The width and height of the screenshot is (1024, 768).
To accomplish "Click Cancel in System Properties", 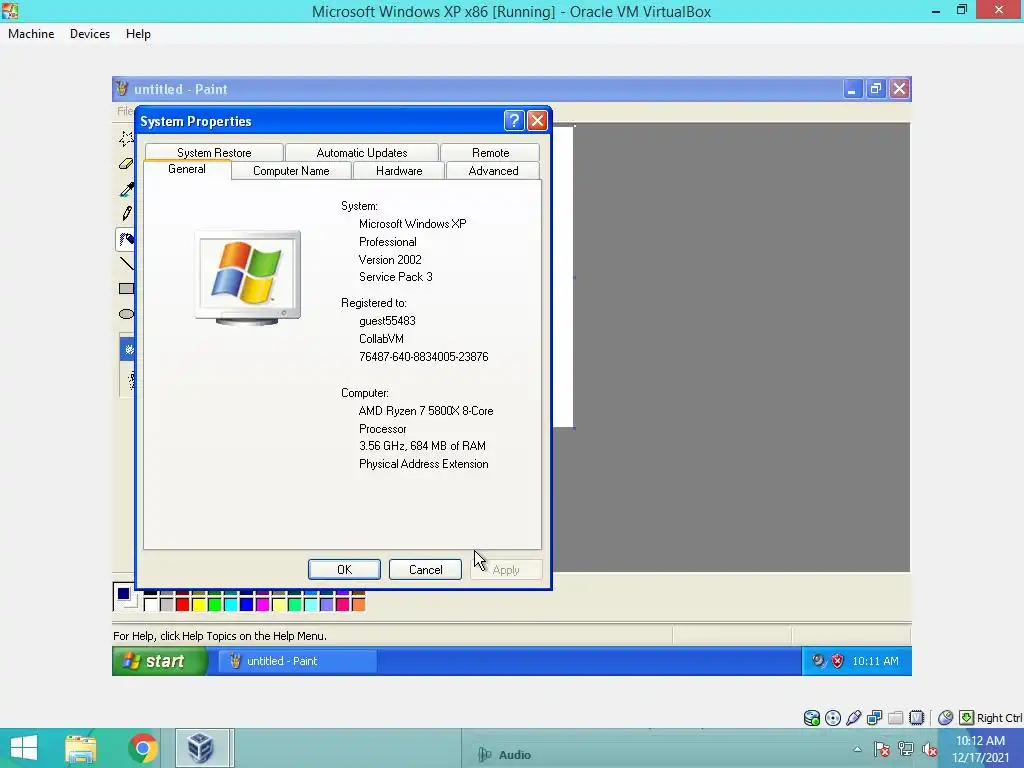I will 425,569.
